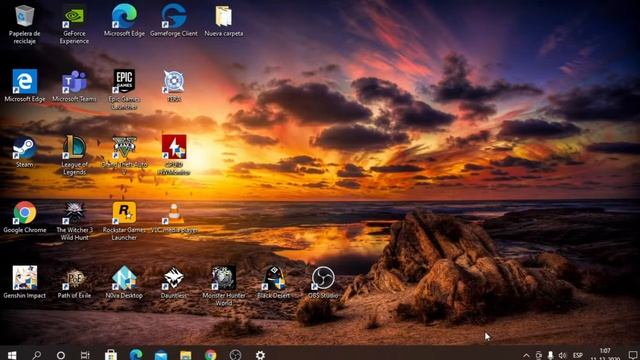
Task: Open File Explorer from taskbar
Action: tap(186, 355)
